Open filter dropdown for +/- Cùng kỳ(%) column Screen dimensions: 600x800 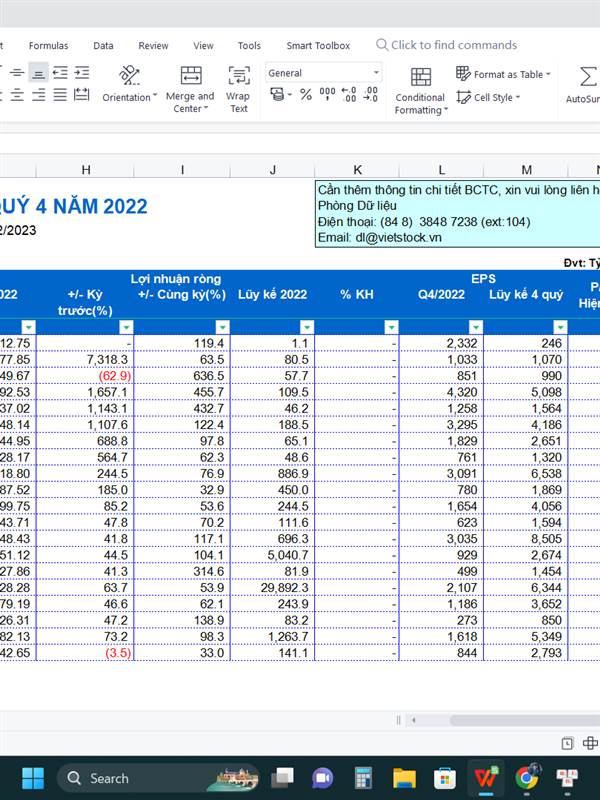pos(222,327)
